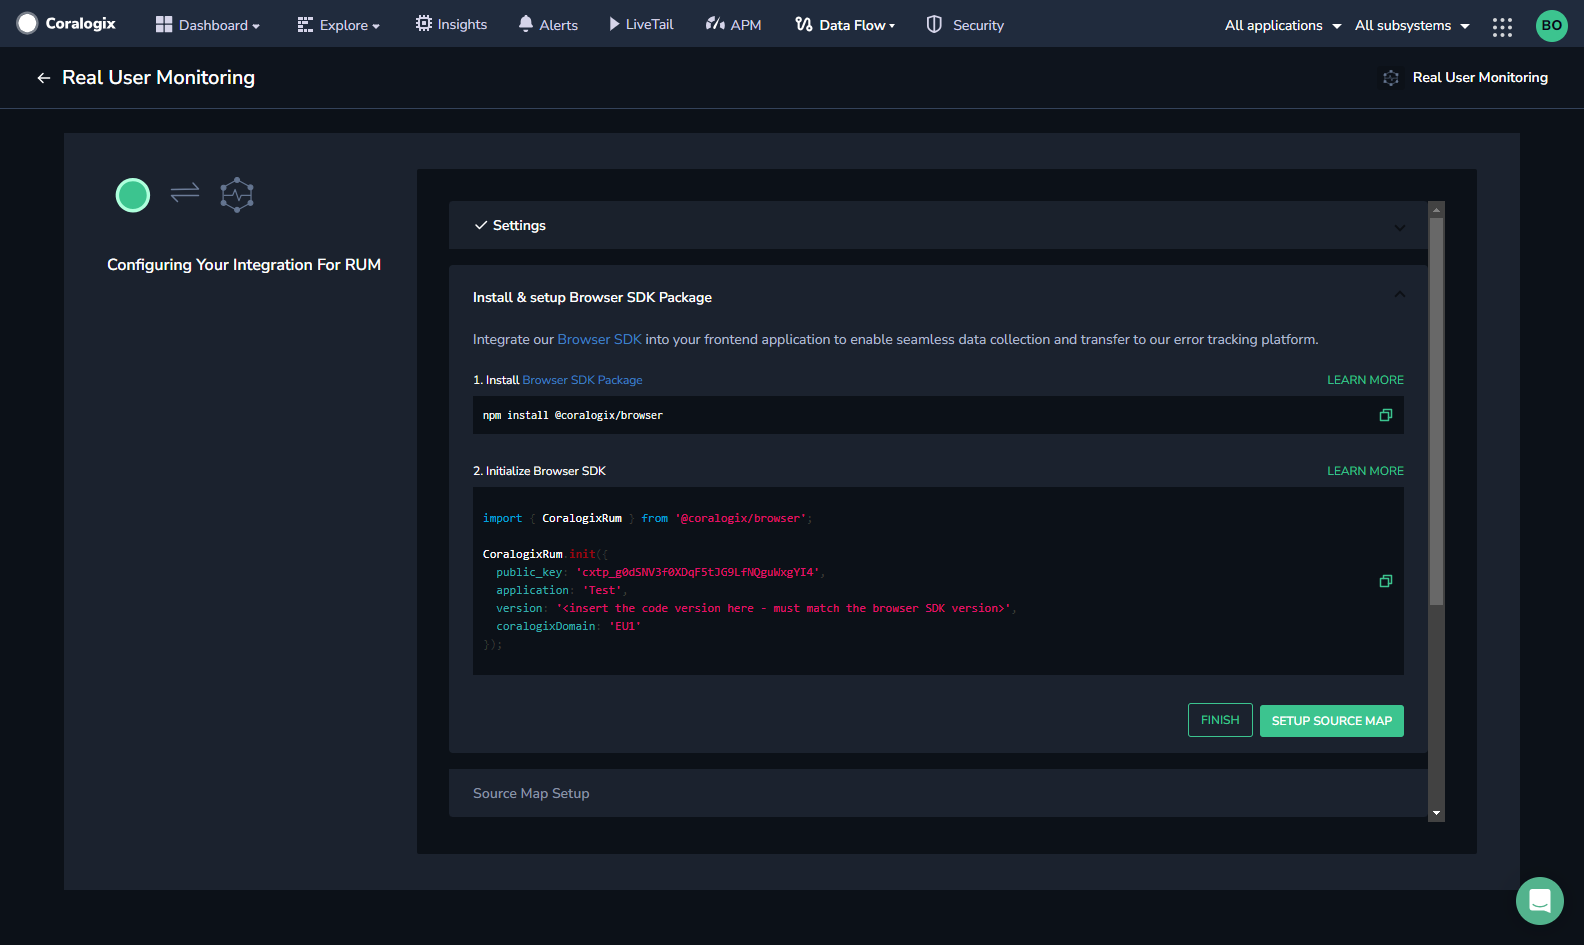The image size is (1584, 945).
Task: Navigate to APM
Action: point(734,24)
